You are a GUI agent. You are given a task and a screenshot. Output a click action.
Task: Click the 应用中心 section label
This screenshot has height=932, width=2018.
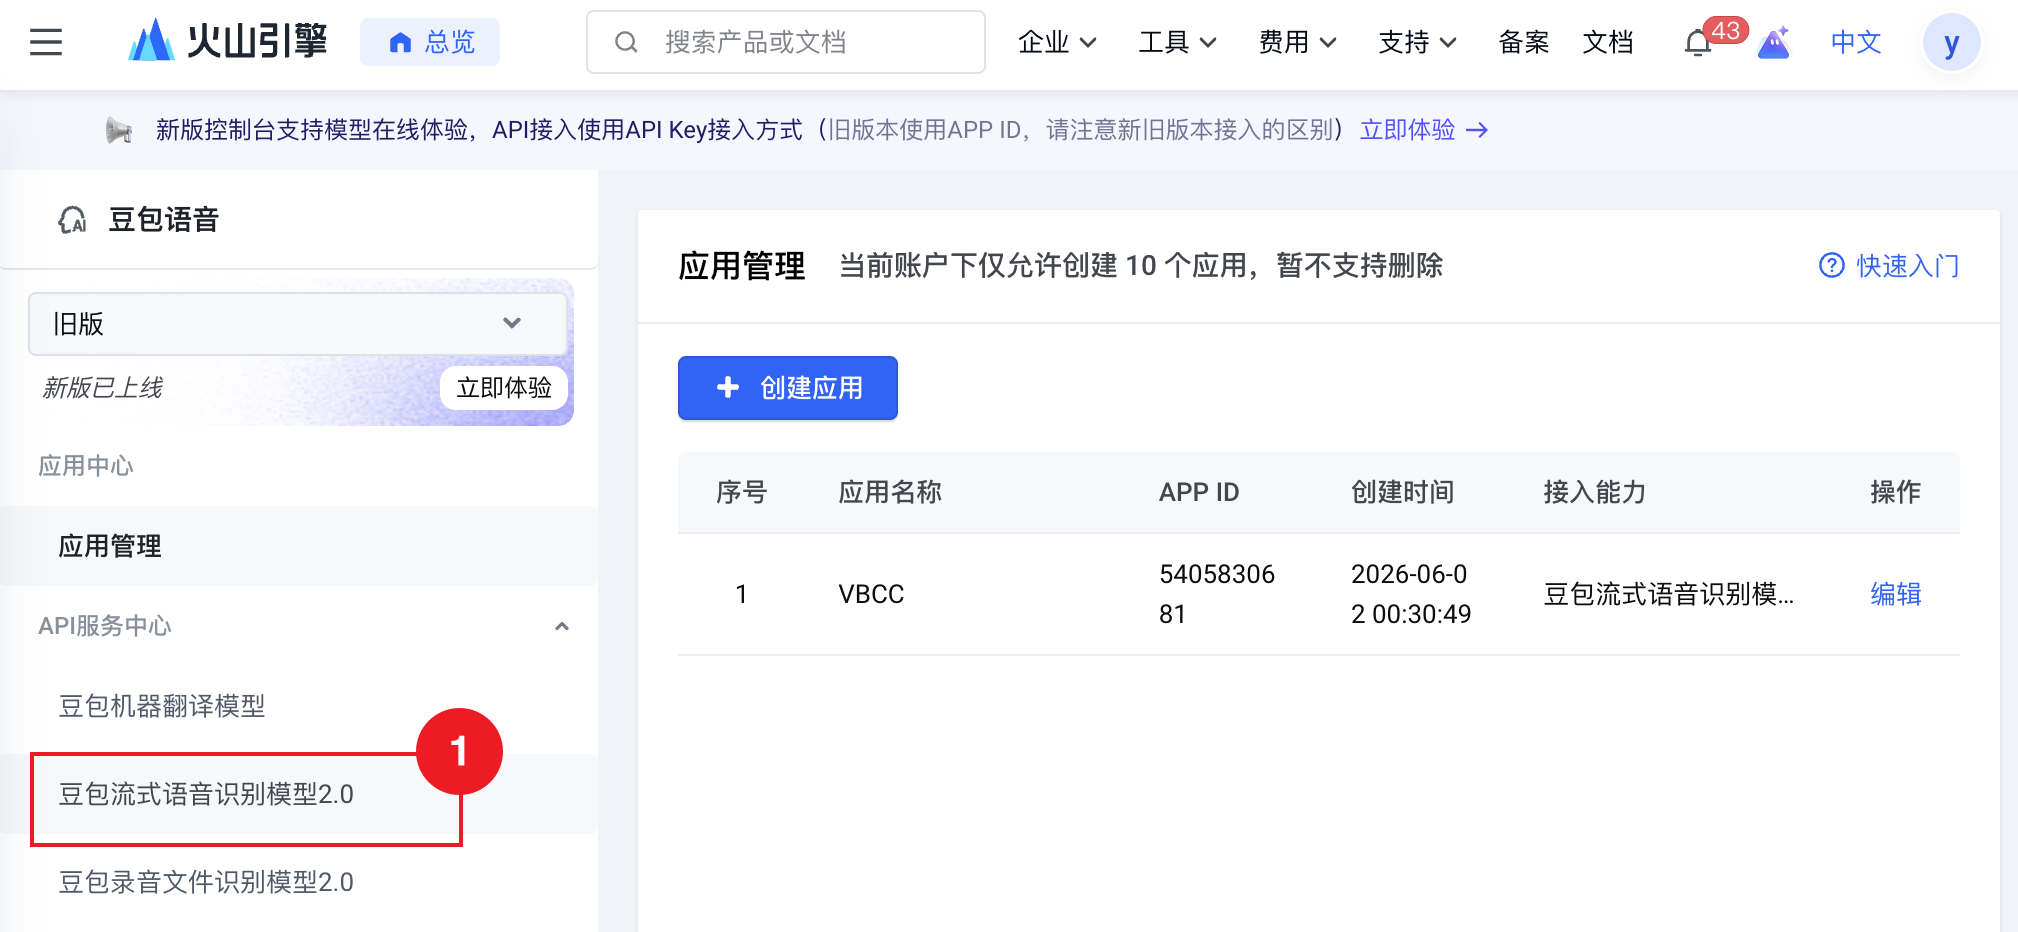86,466
